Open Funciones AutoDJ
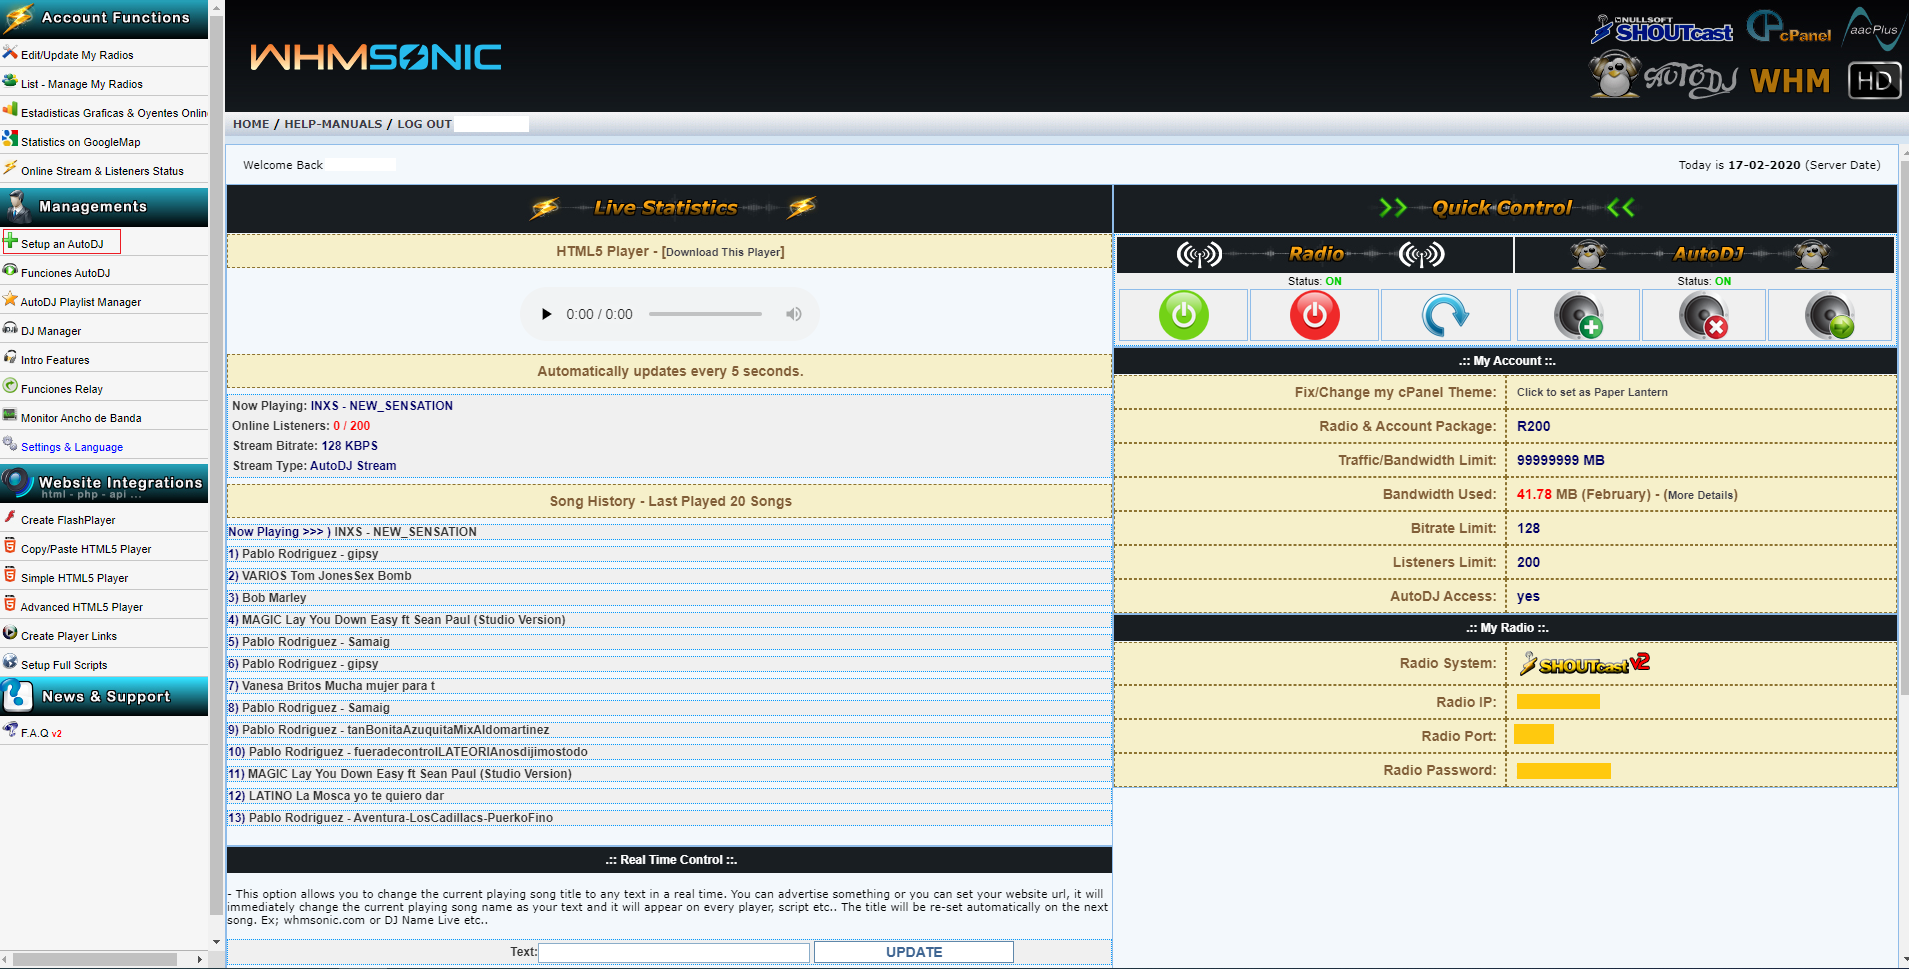1909x969 pixels. pyautogui.click(x=65, y=273)
